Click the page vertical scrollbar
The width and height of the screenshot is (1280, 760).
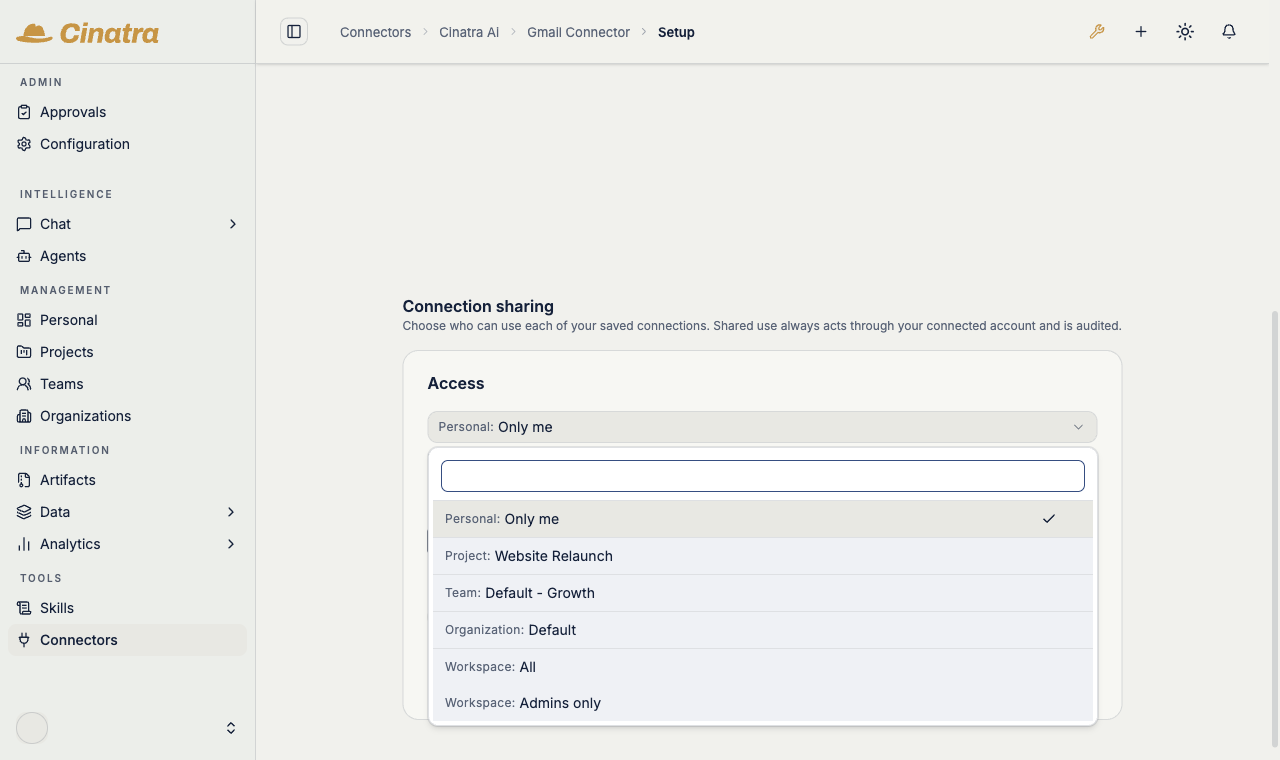point(1274,528)
